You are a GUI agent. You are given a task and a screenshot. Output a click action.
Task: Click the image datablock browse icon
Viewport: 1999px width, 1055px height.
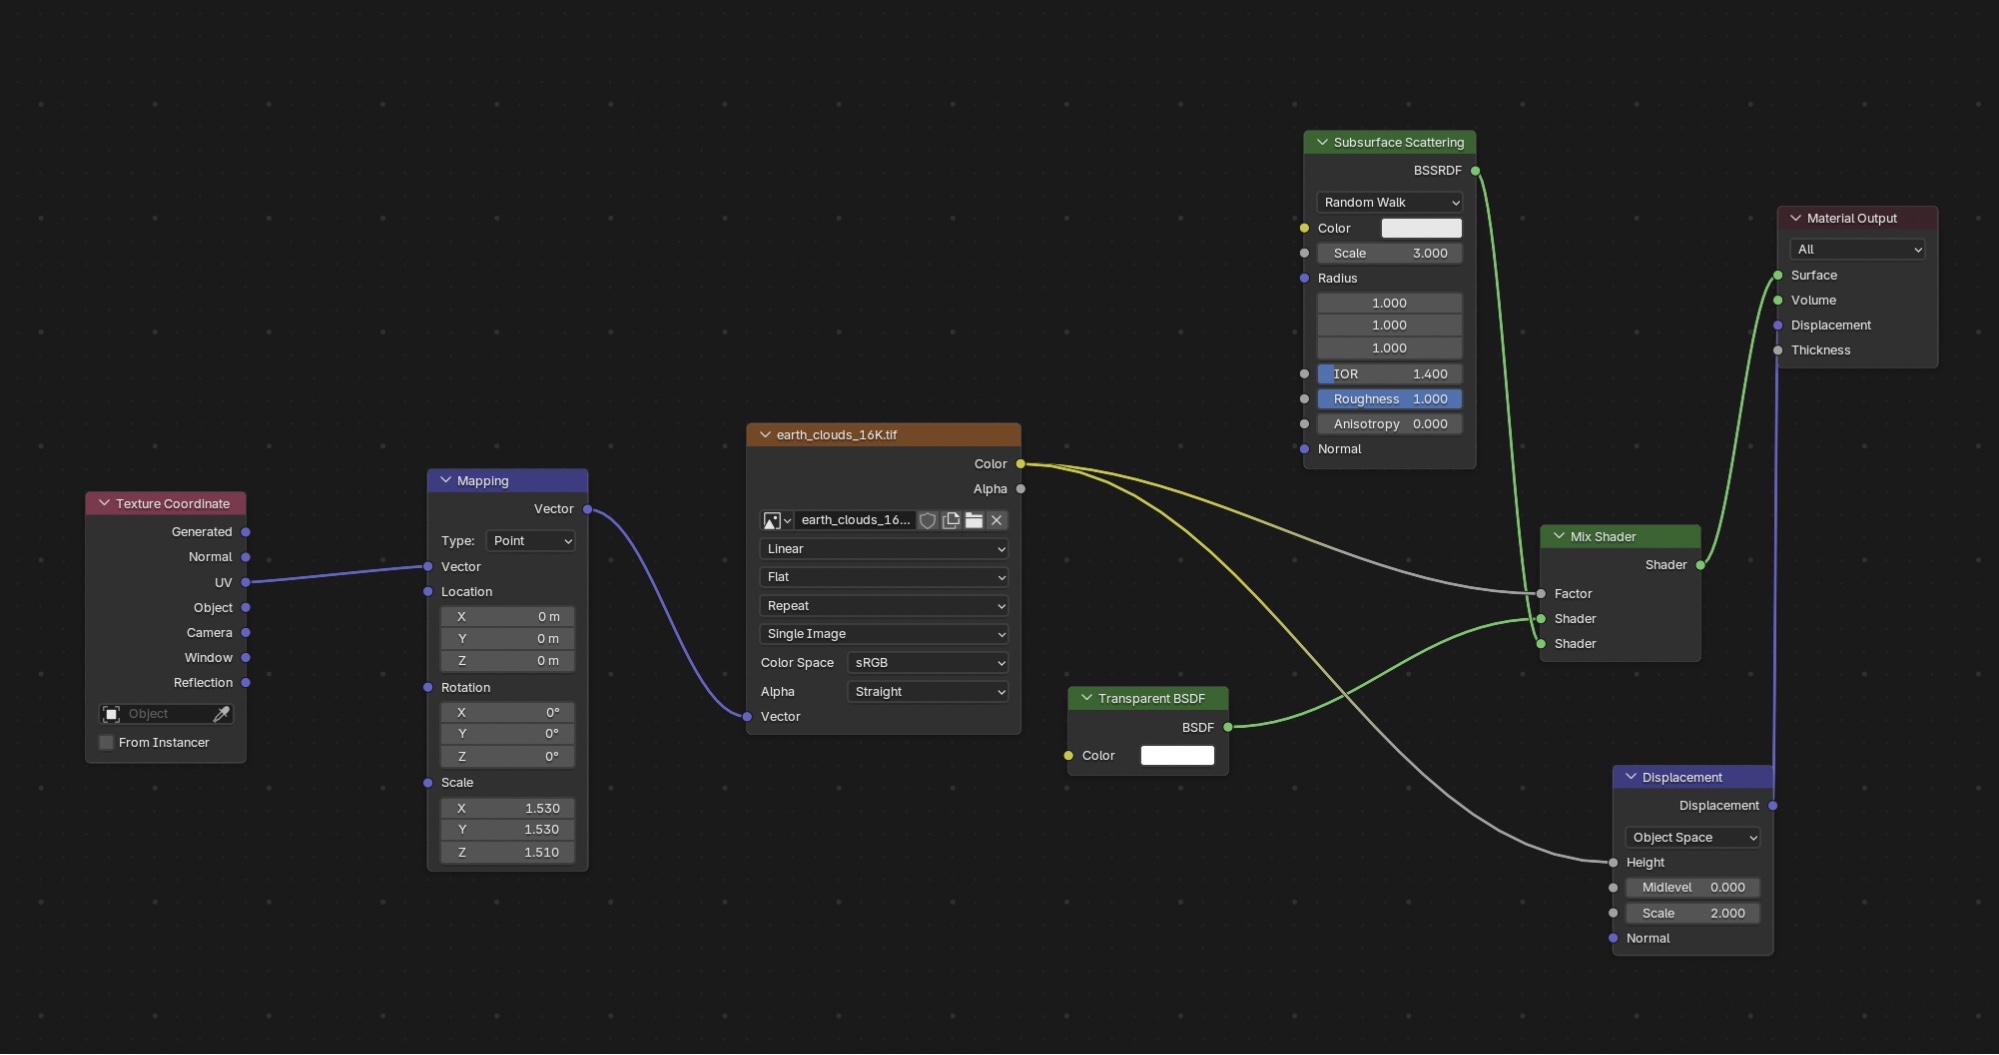[x=776, y=520]
